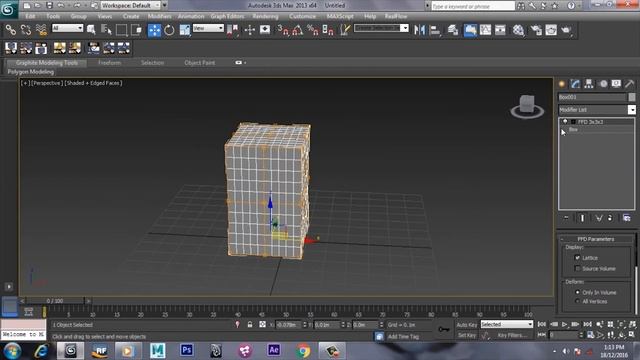Image resolution: width=640 pixels, height=360 pixels.
Task: Toggle 3D Snaps
Action: (282, 30)
